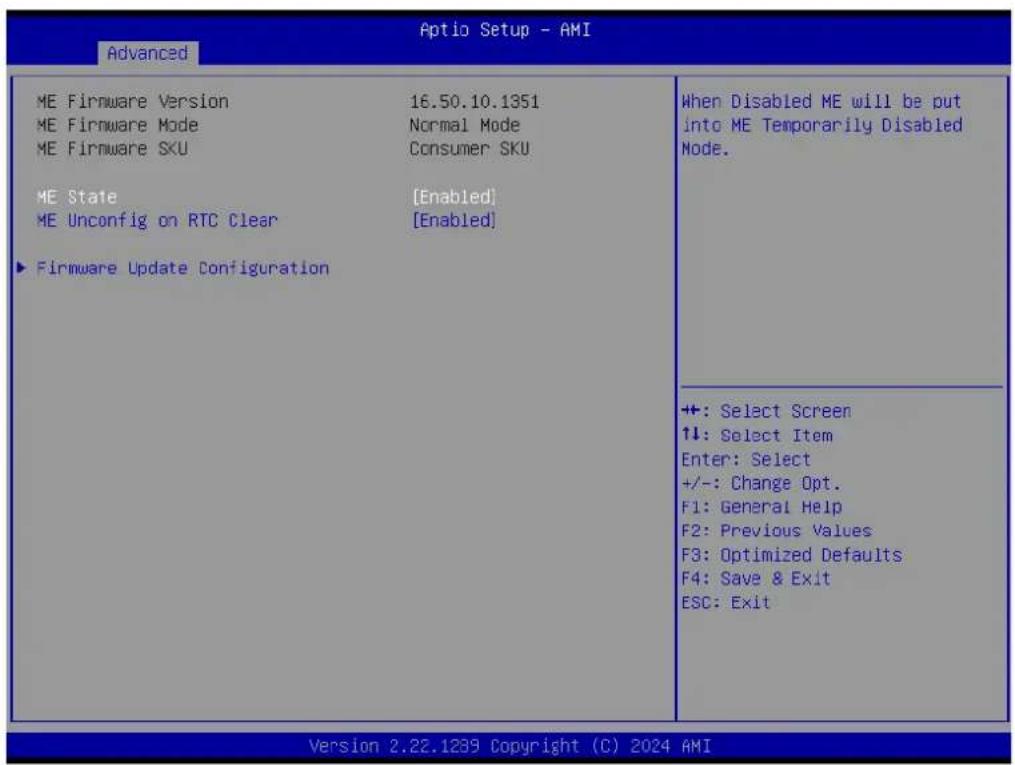Click the ME Firmware Version label

133,102
